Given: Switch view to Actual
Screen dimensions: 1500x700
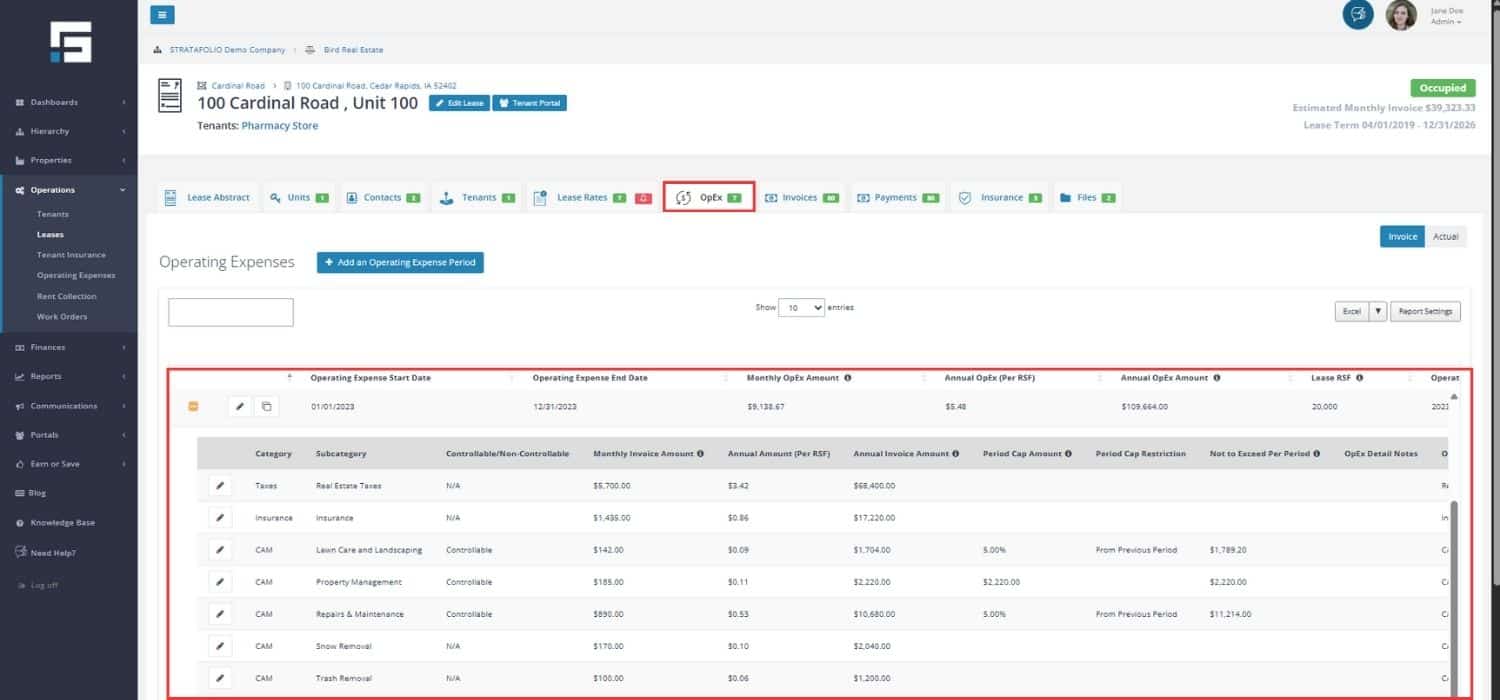Looking at the screenshot, I should pyautogui.click(x=1445, y=237).
